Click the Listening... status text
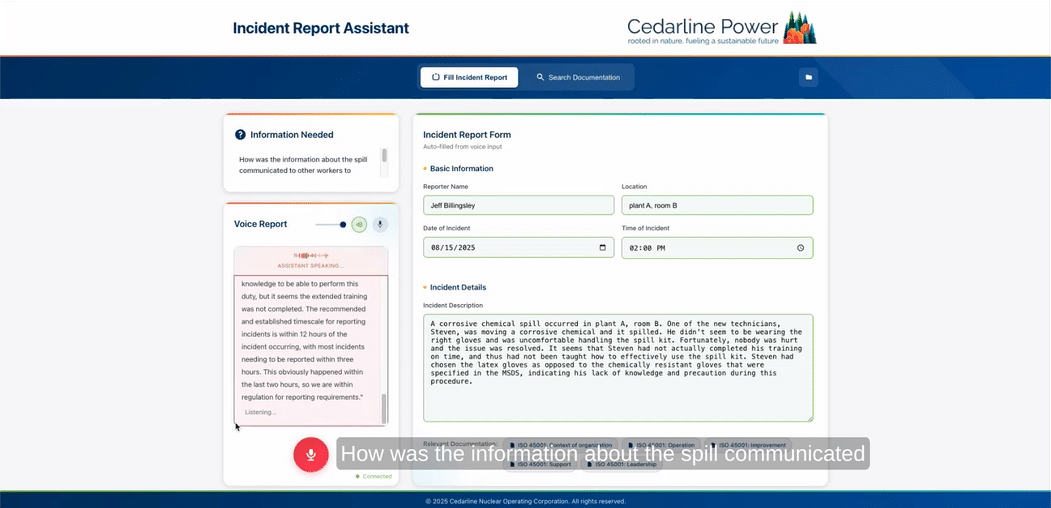 click(260, 412)
